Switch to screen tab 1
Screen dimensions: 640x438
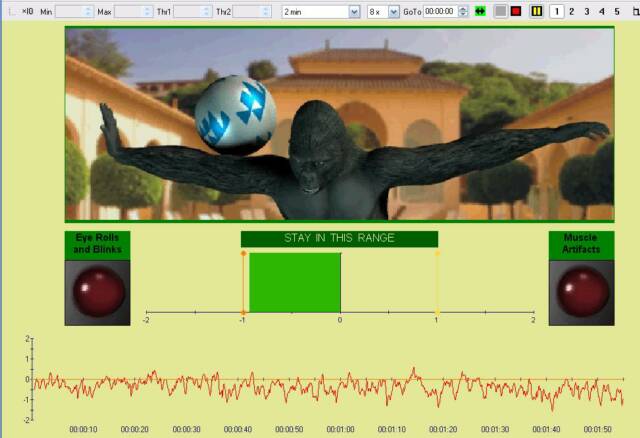pos(557,11)
